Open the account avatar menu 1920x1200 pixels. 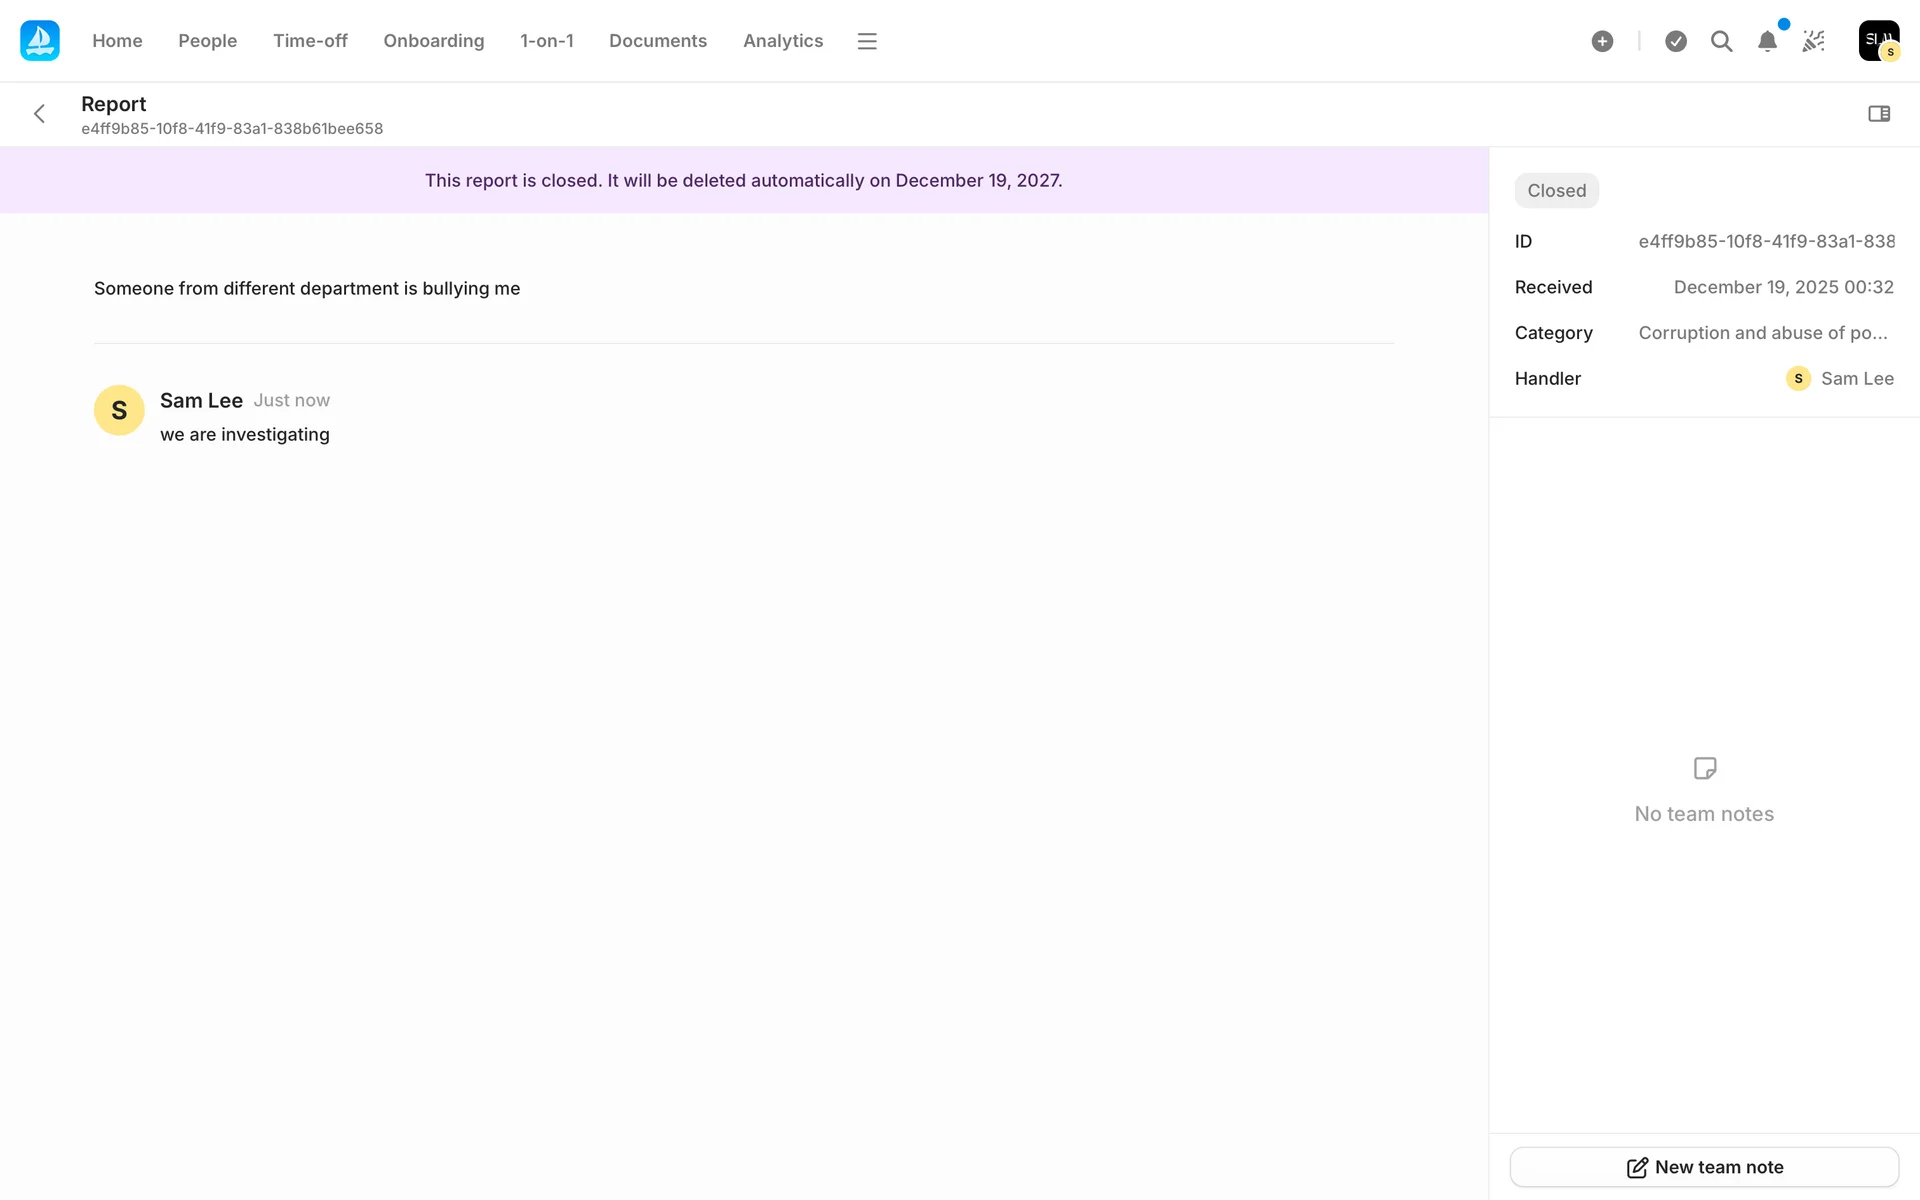tap(1878, 41)
